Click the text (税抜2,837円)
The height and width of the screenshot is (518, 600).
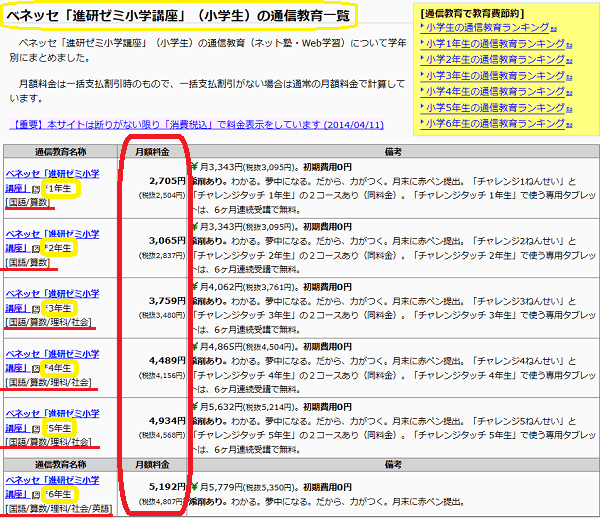coord(162,256)
